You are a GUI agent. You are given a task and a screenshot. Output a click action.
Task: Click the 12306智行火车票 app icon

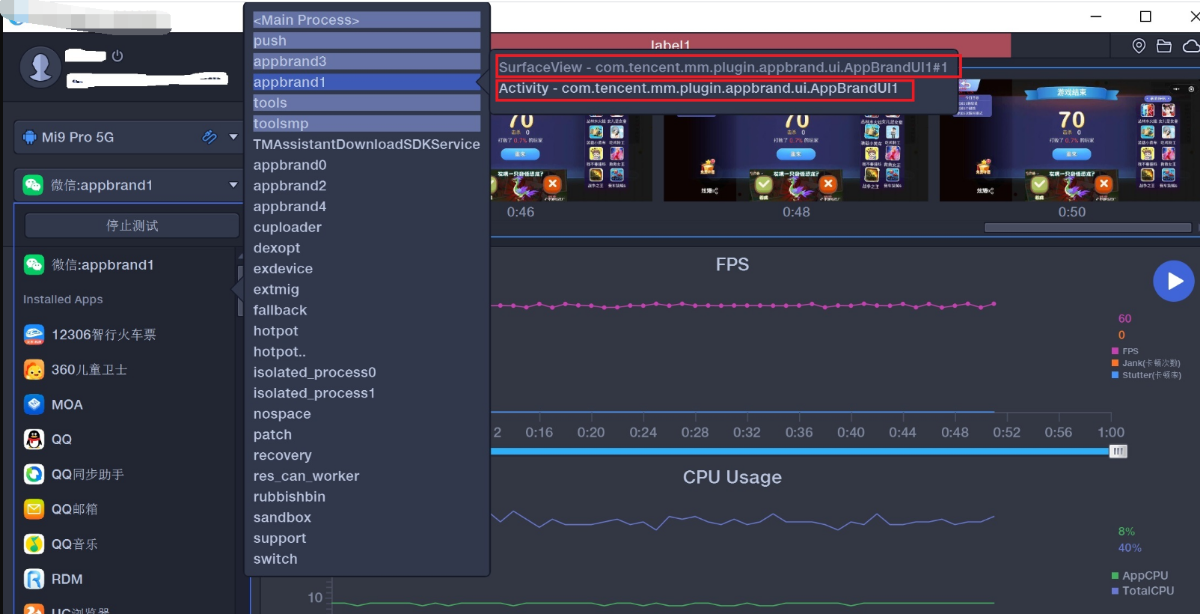[34, 335]
